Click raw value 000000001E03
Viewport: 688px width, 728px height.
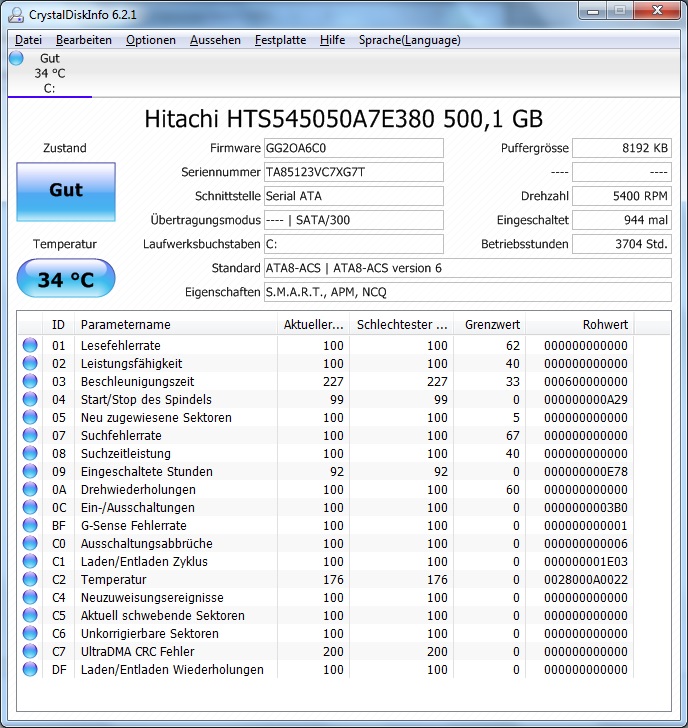[x=586, y=561]
